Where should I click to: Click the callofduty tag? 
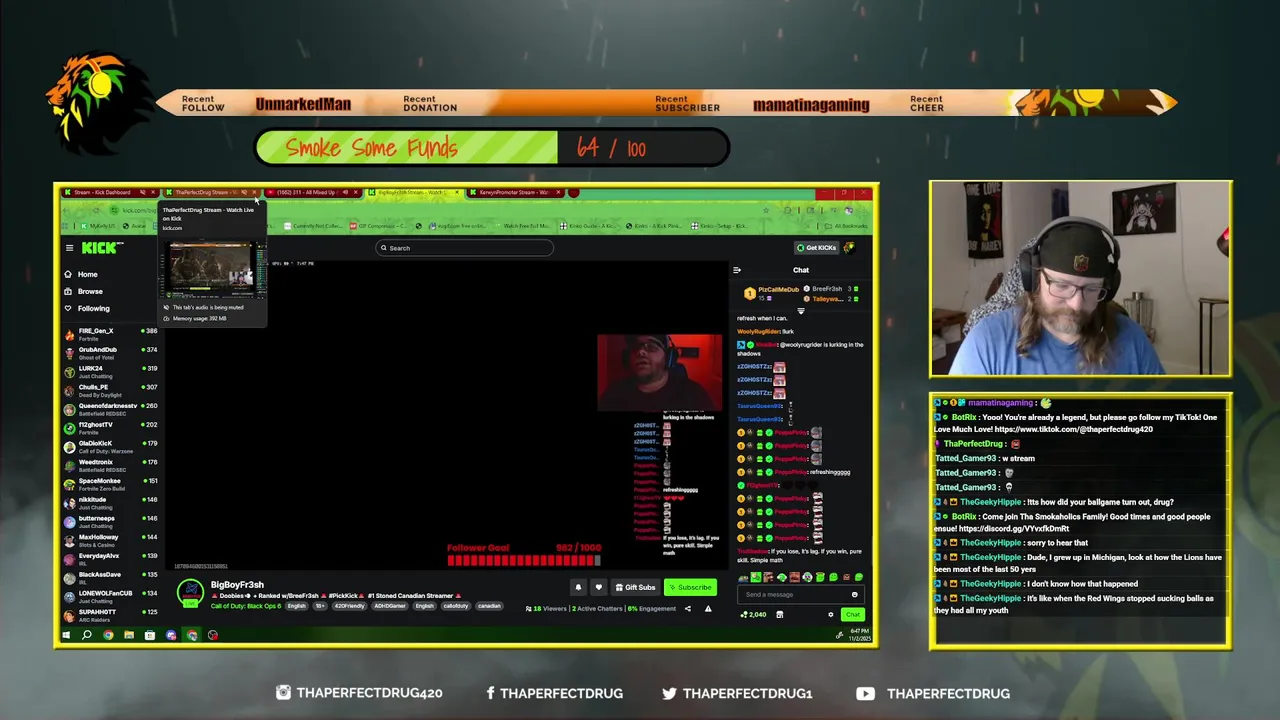point(456,606)
